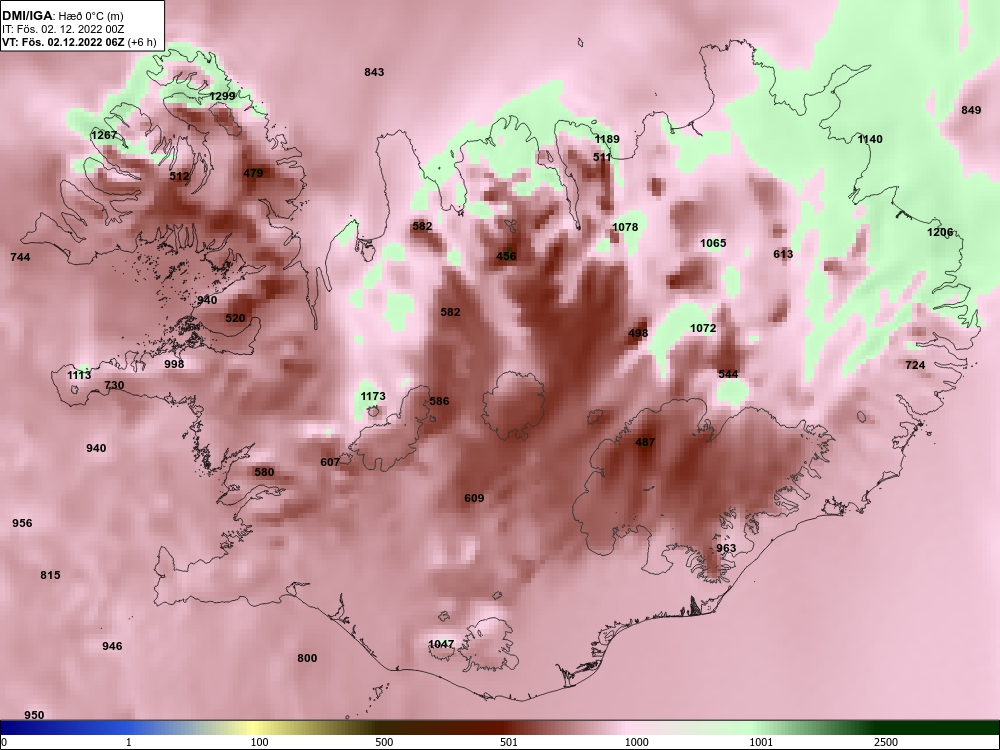Click the 1140 height value
The image size is (1000, 750).
pyautogui.click(x=871, y=139)
